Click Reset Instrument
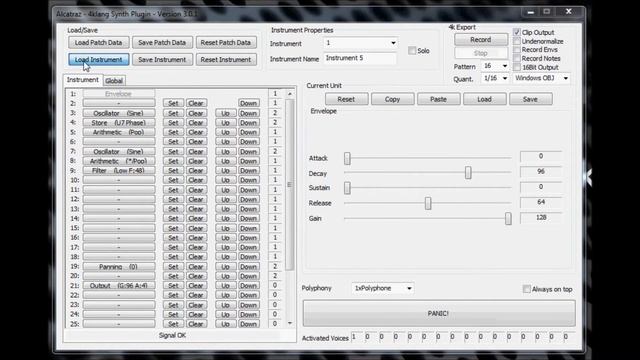The image size is (640, 360). [226, 60]
